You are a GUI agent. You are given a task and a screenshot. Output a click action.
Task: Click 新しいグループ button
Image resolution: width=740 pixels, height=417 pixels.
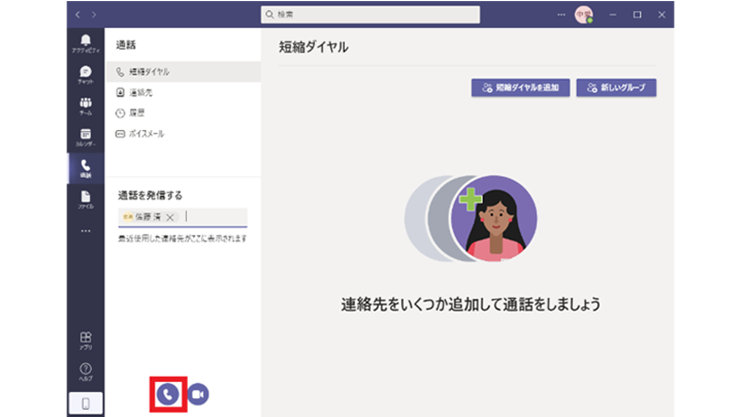coord(616,88)
